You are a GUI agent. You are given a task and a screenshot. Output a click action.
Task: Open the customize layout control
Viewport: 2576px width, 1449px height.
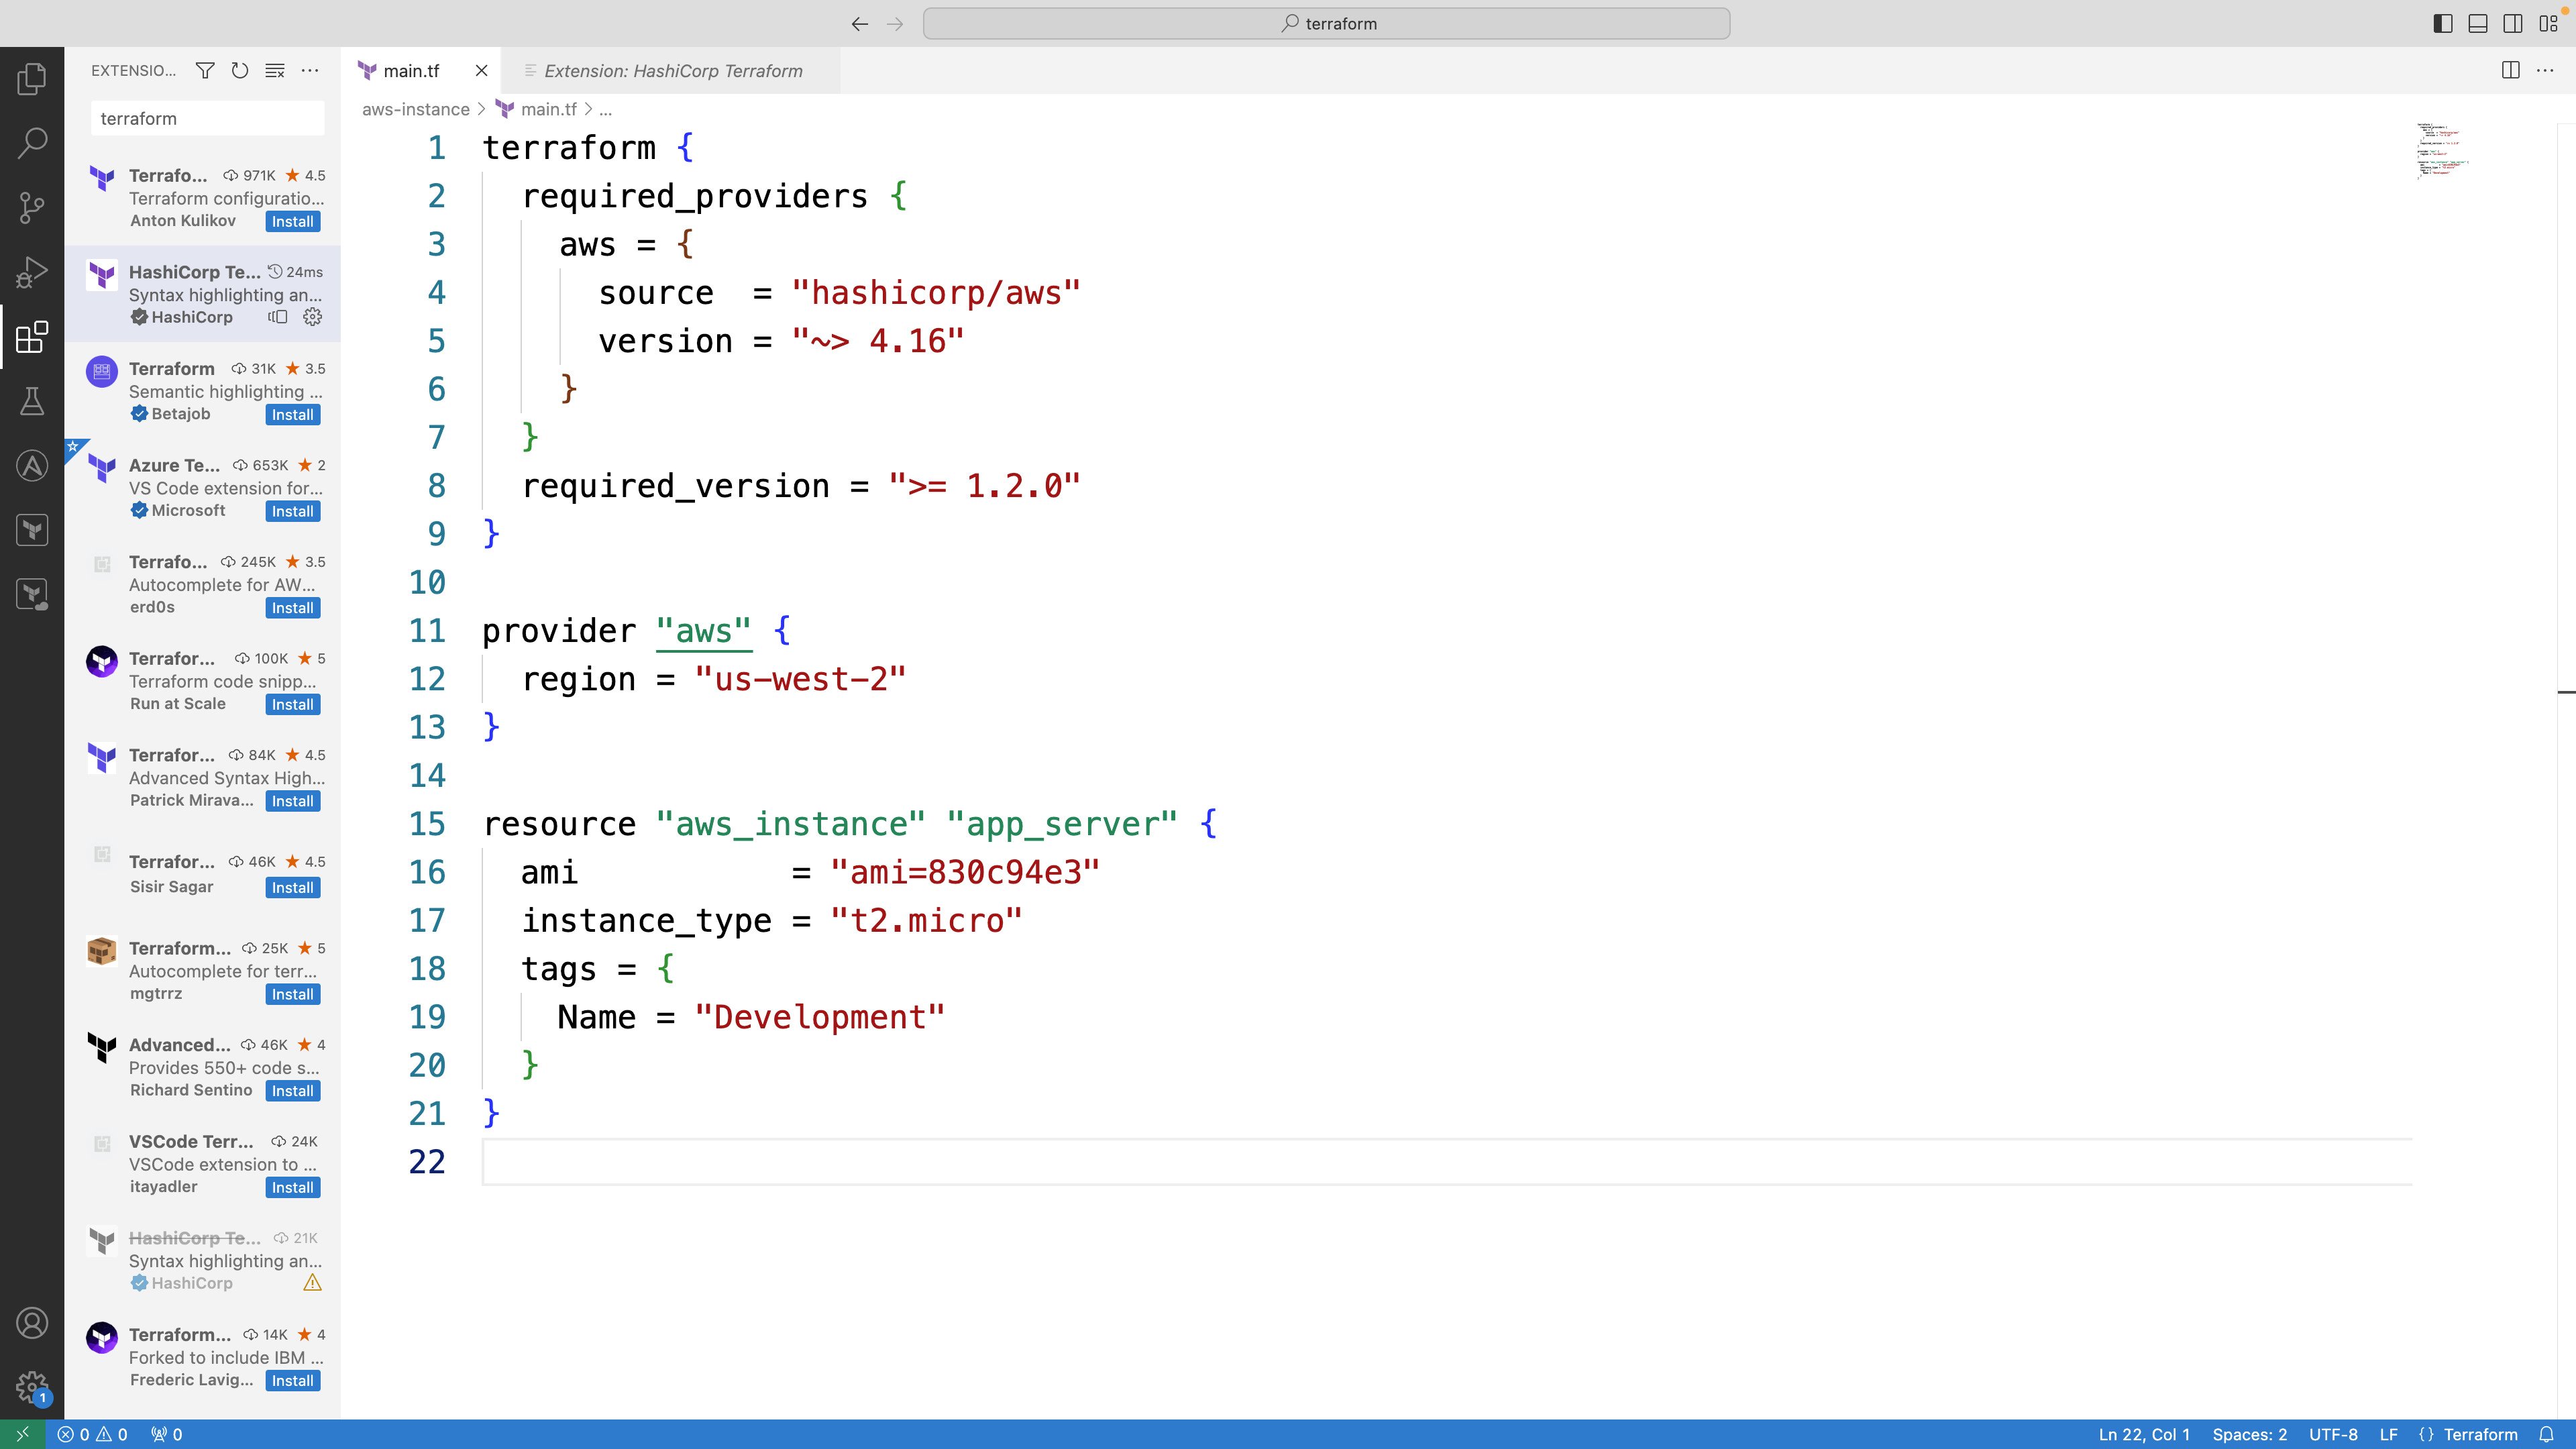pos(2549,24)
